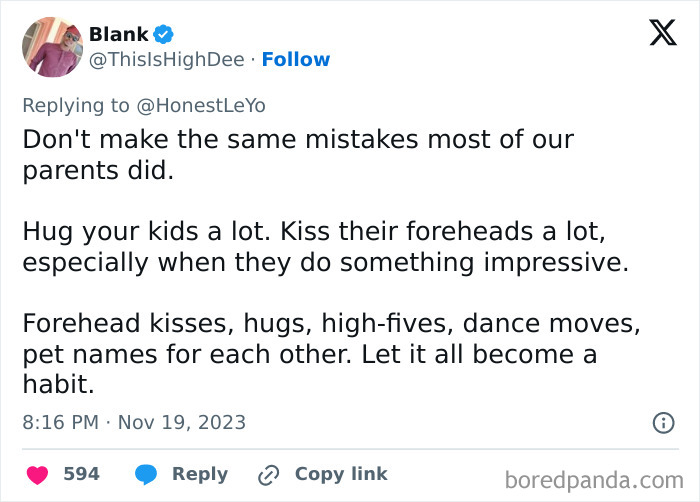Screen dimensions: 700x502
Task: Click the "Don't make the same mistakes" paragraph
Action: 298,153
